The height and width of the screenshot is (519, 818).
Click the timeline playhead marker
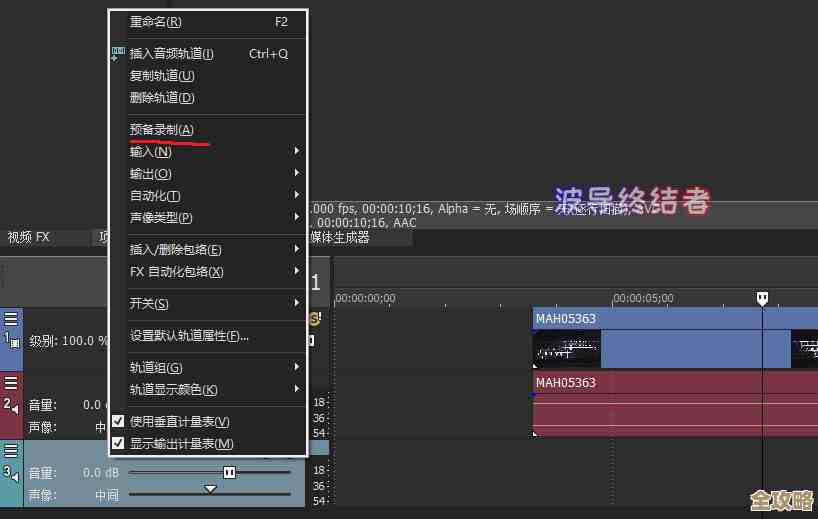762,298
